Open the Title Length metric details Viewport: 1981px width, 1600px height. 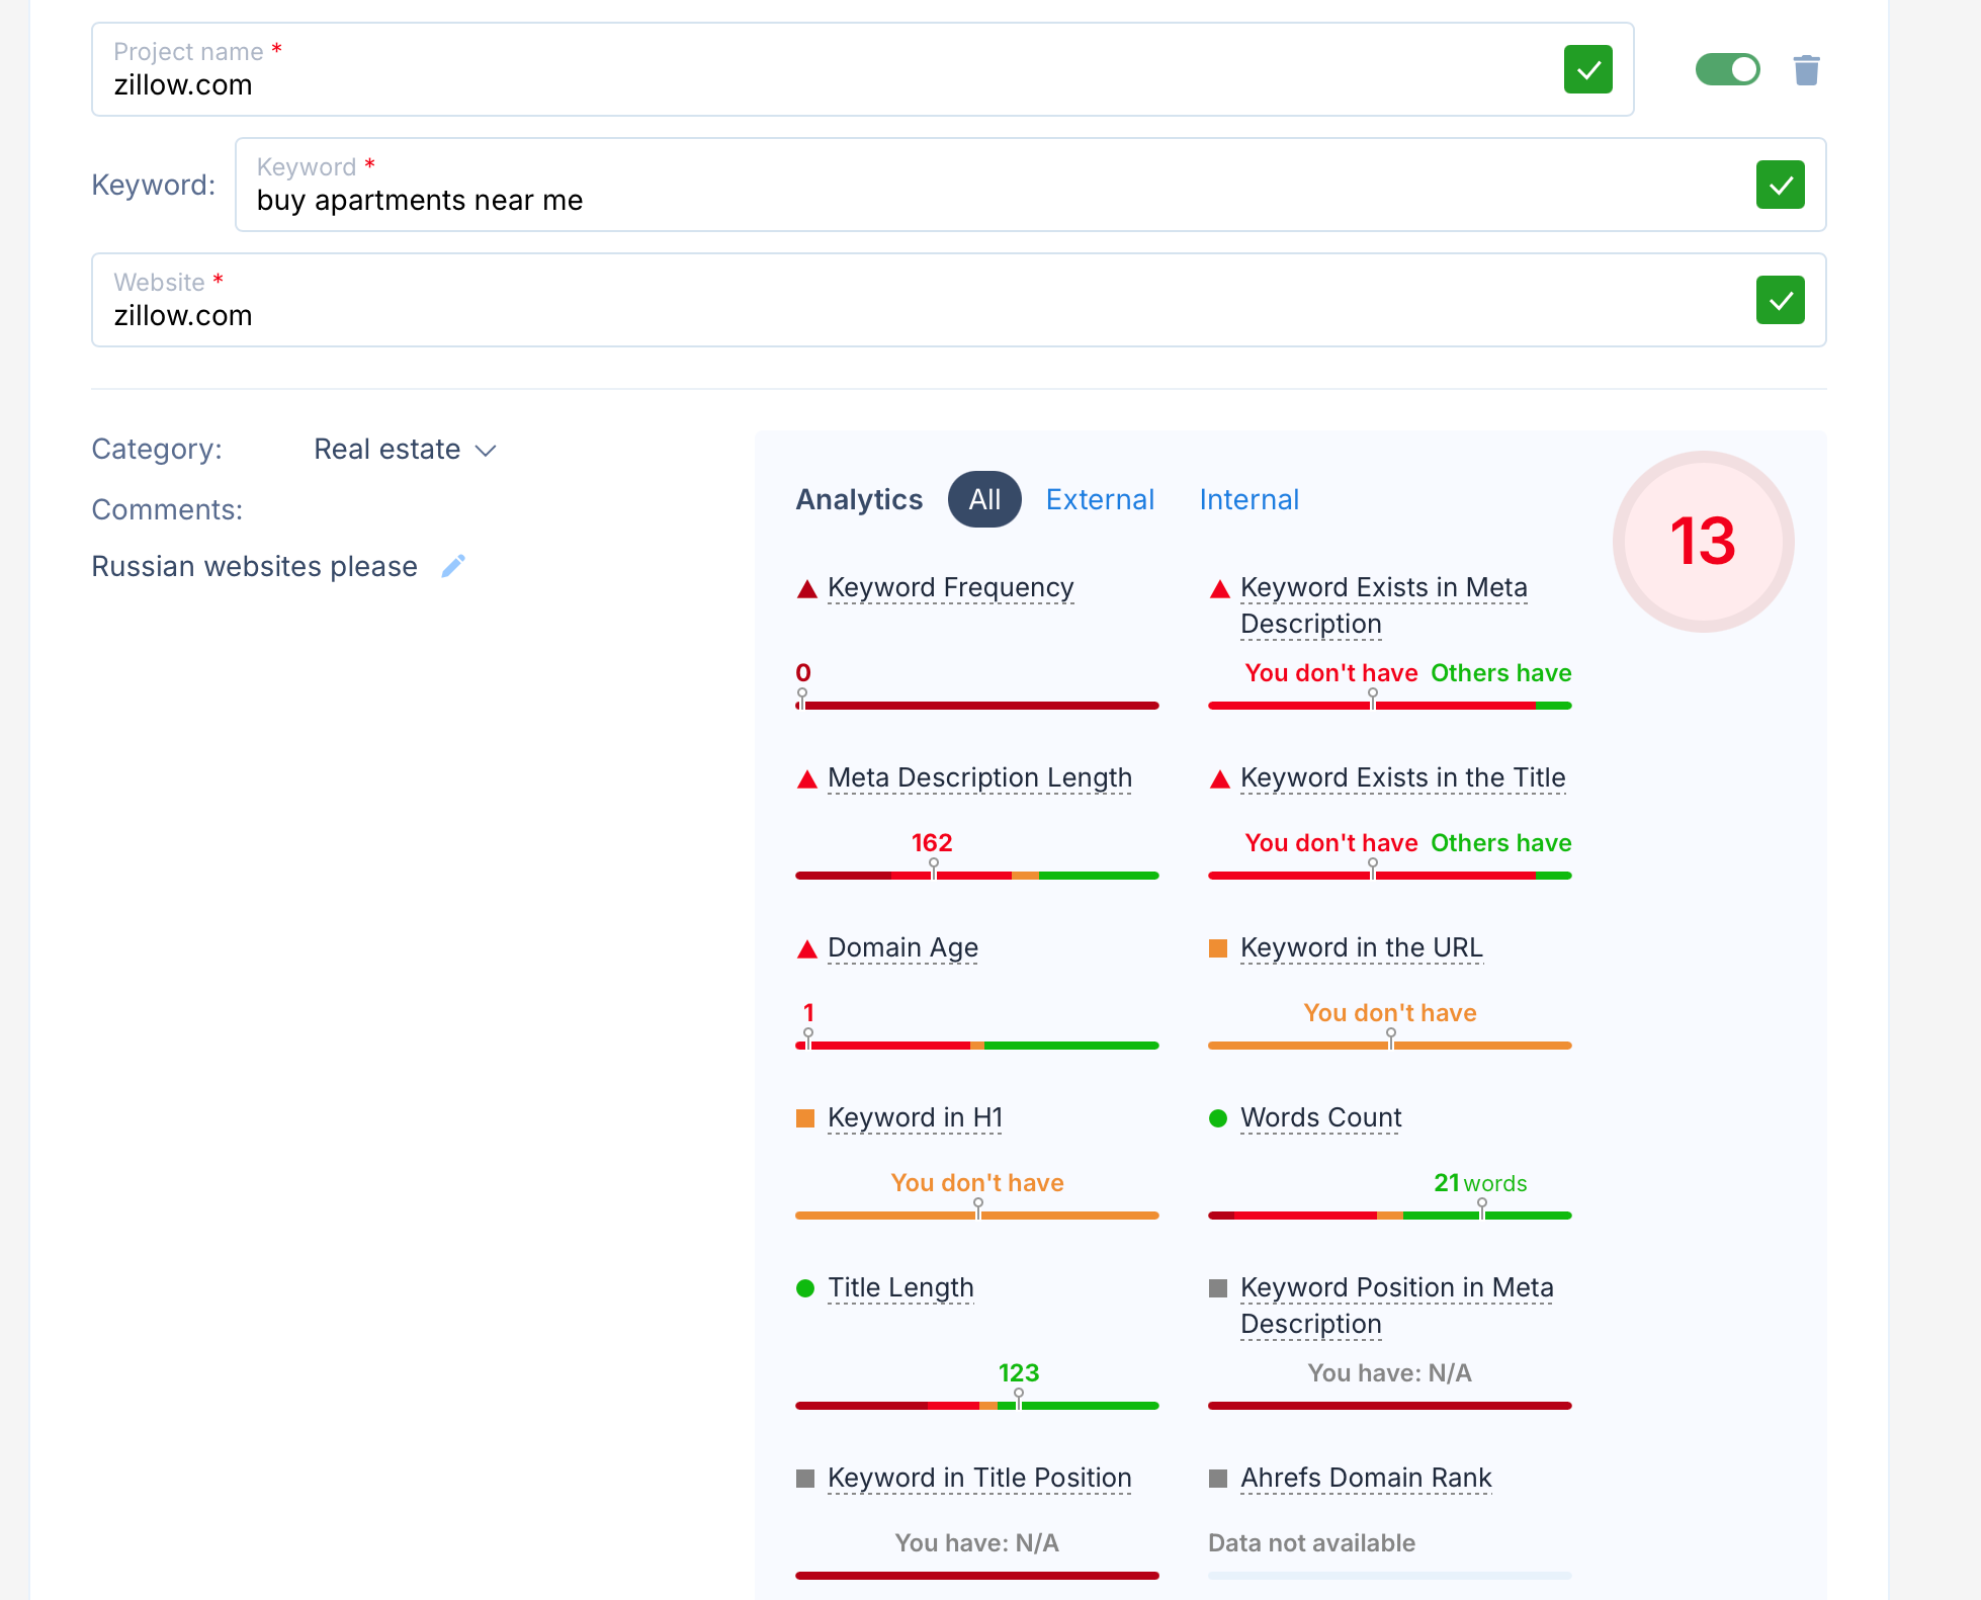[x=900, y=1287]
